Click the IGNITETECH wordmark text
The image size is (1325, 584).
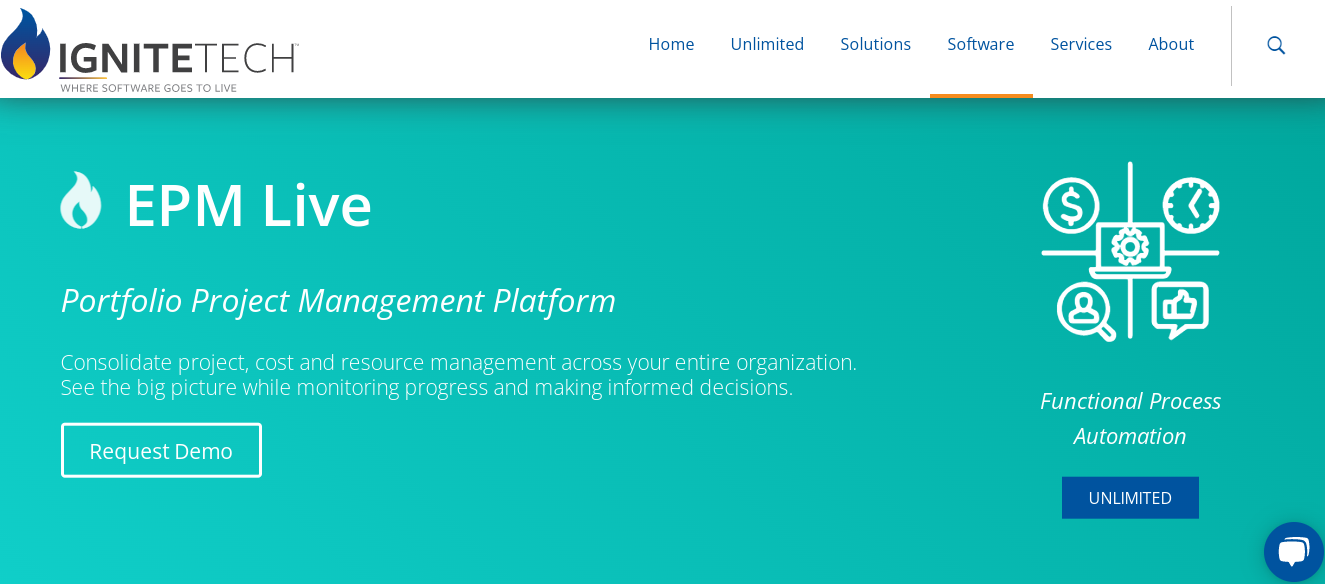point(178,58)
